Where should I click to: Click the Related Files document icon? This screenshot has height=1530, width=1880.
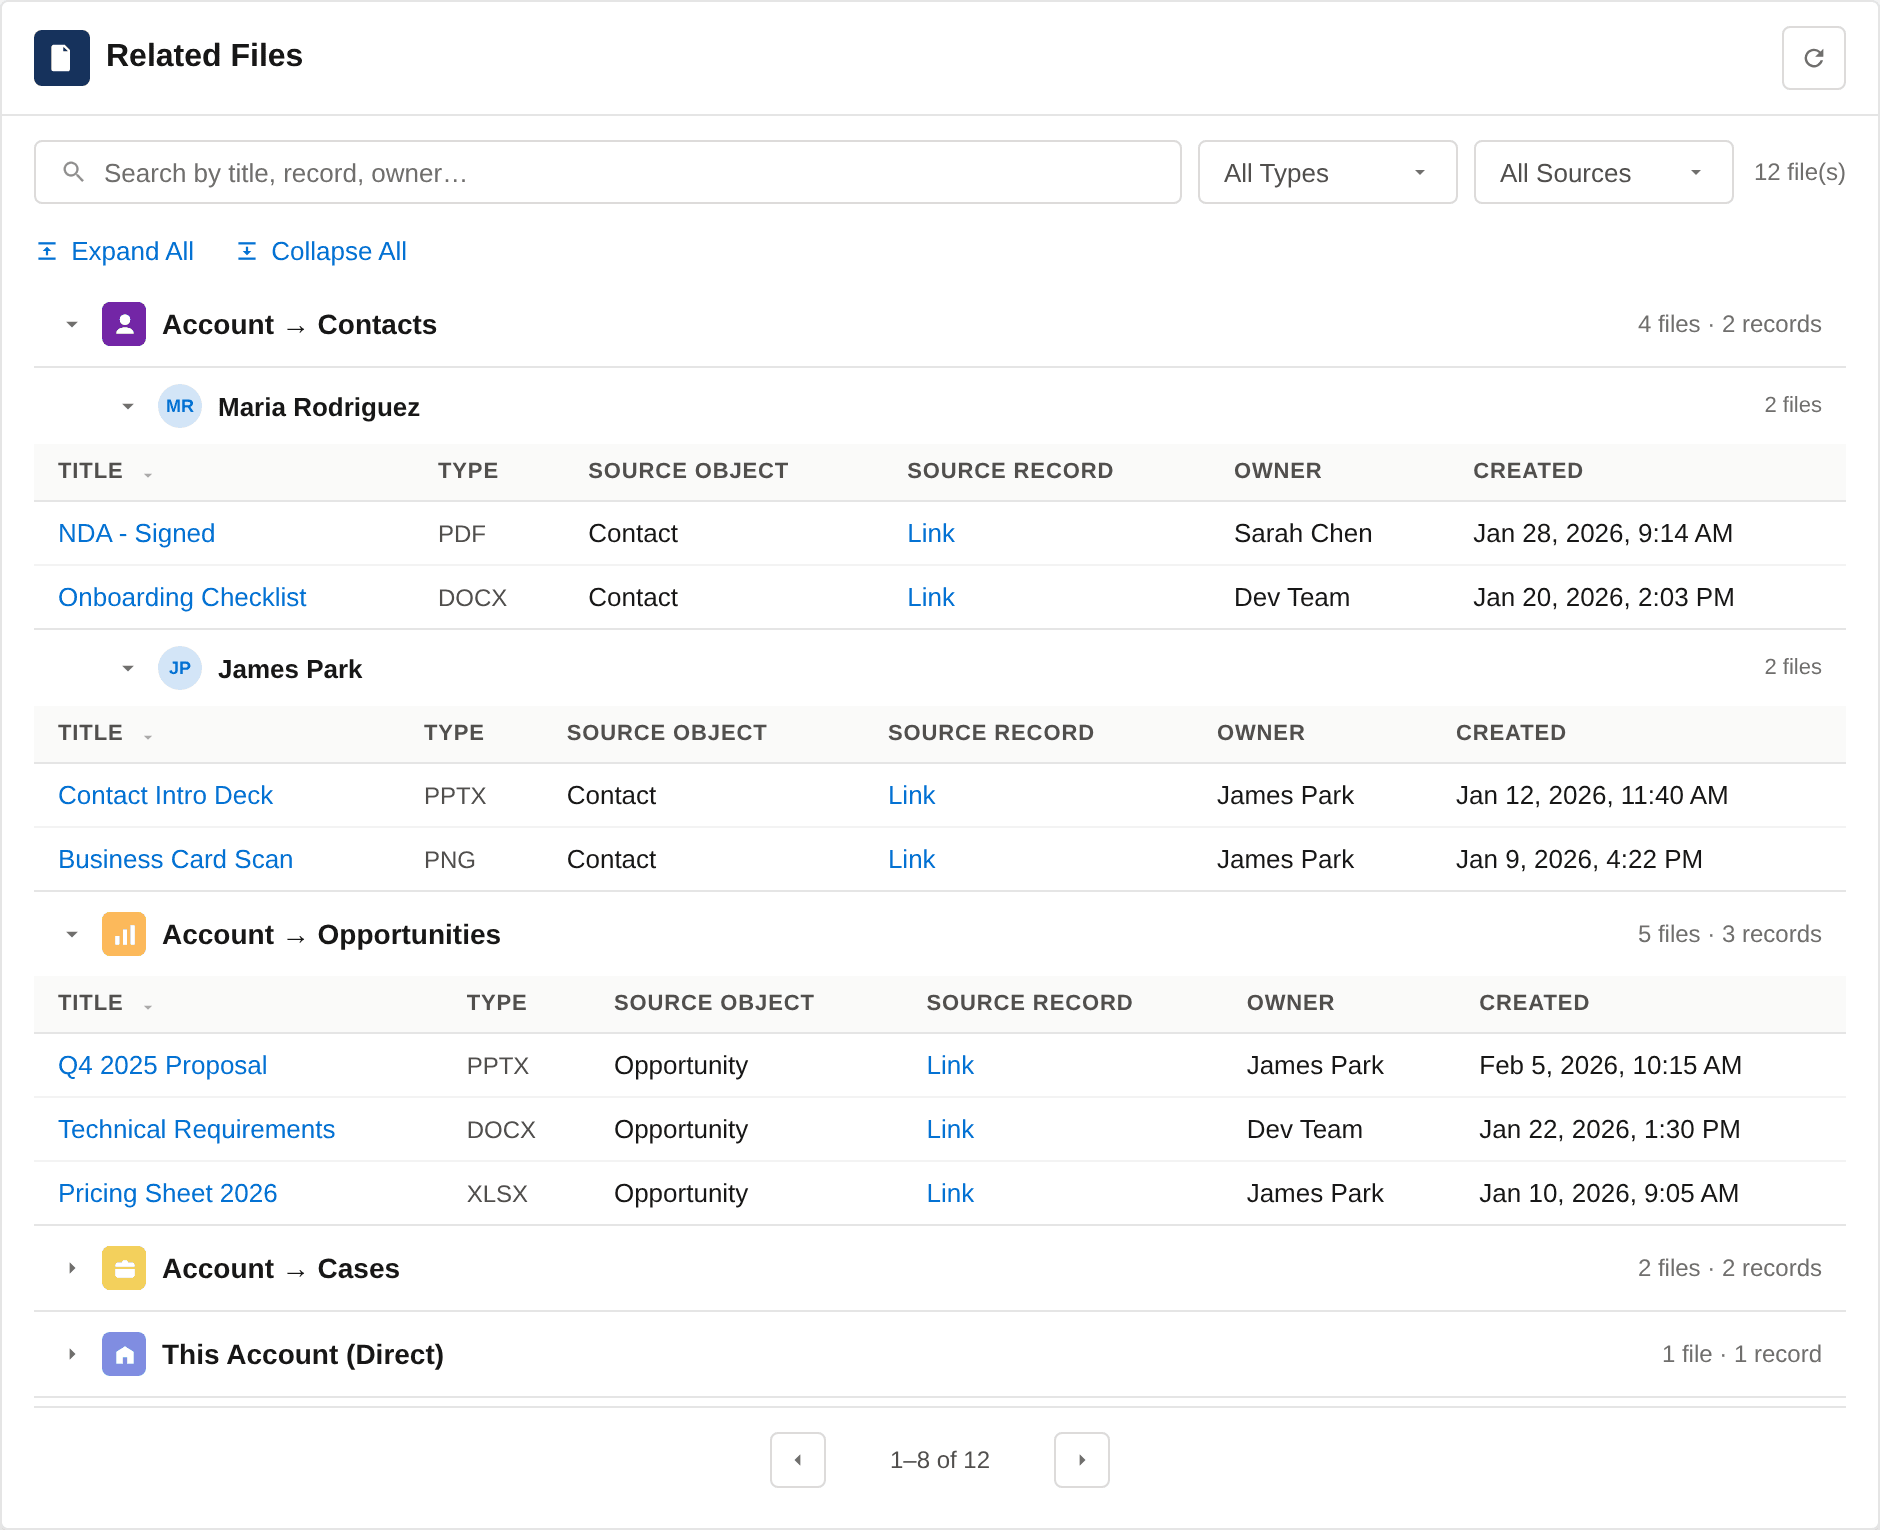[x=62, y=58]
